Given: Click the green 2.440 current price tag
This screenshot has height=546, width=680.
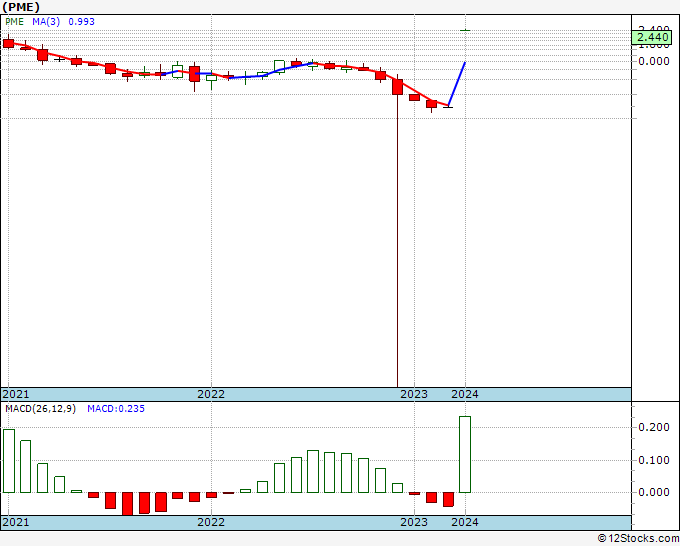Looking at the screenshot, I should 652,37.
